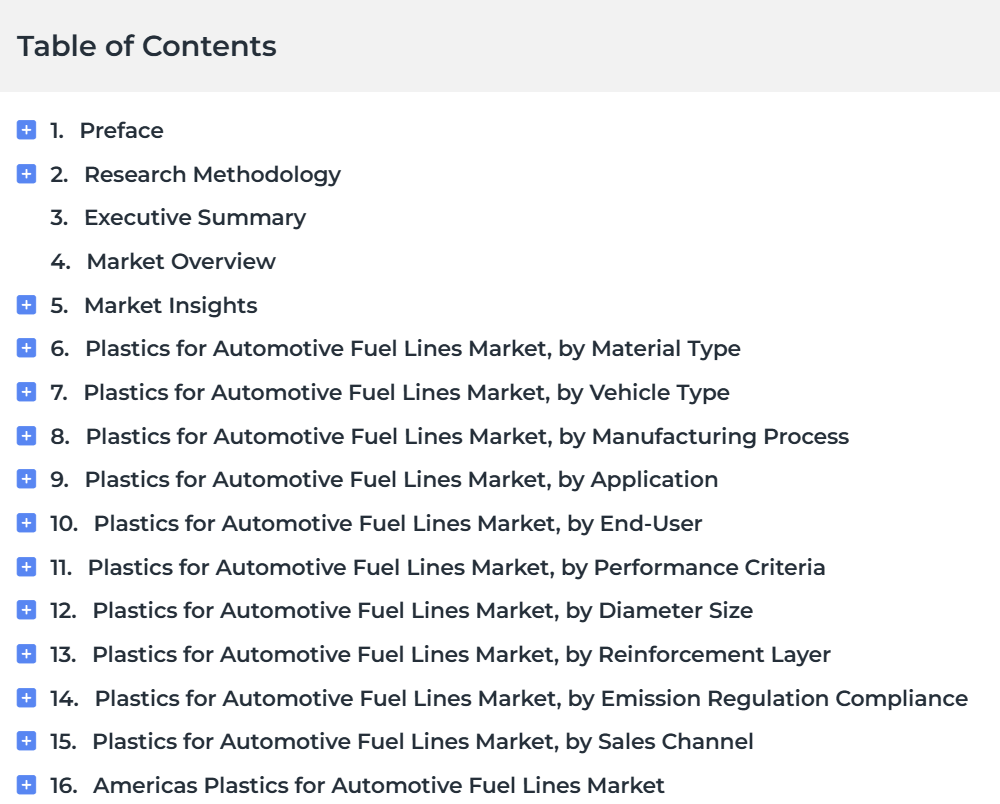Select the Preface chapter title
Image resolution: width=1000 pixels, height=804 pixels.
(x=121, y=131)
